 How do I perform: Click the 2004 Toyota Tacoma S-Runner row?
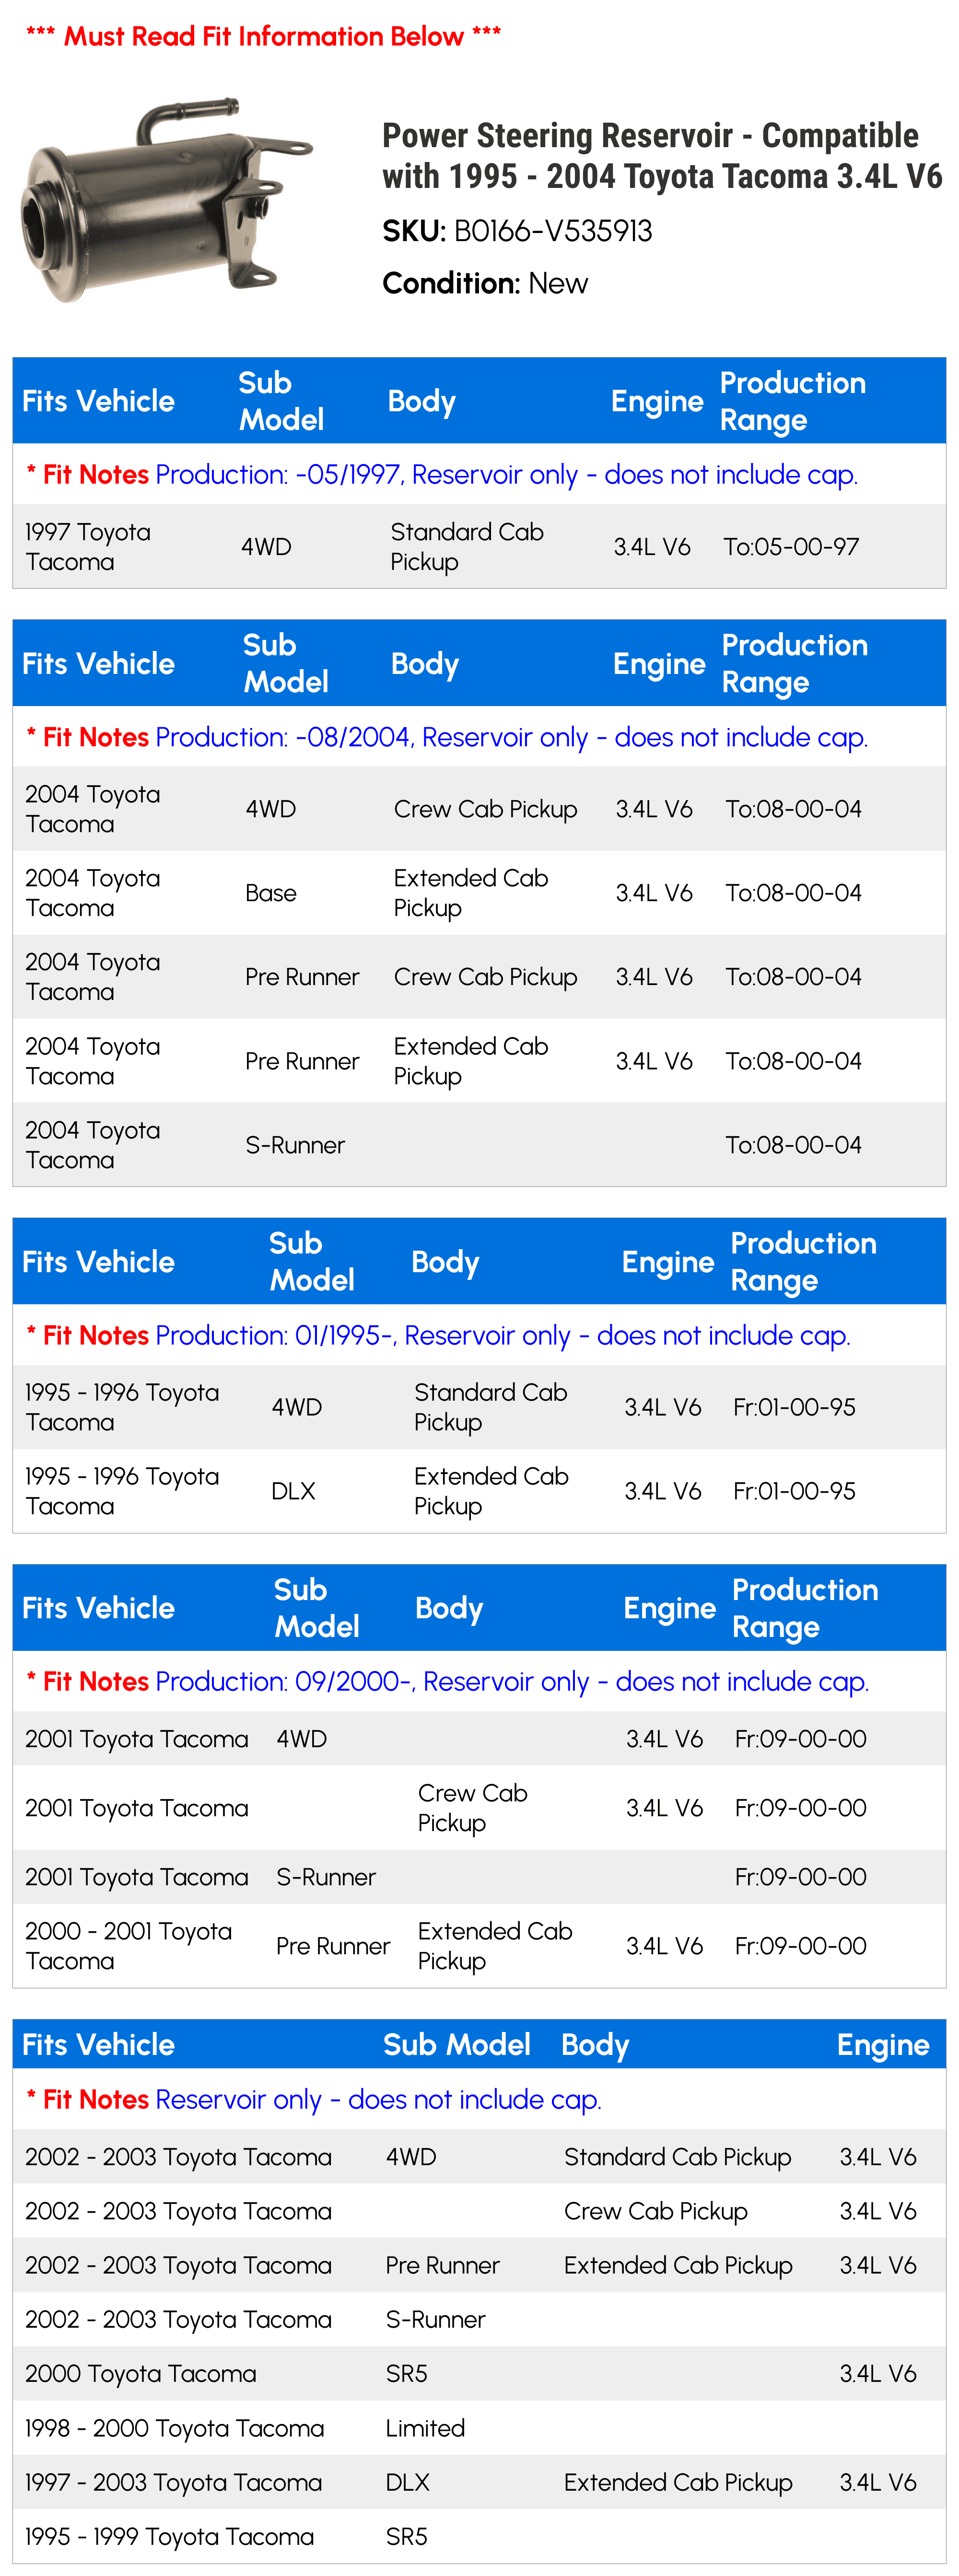(x=479, y=1145)
